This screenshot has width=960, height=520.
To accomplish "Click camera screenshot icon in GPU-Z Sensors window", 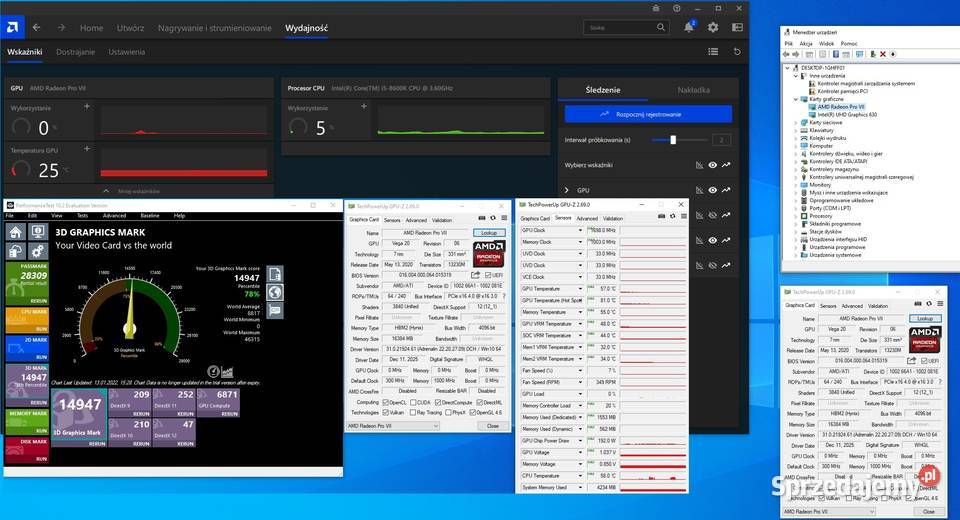I will [661, 216].
